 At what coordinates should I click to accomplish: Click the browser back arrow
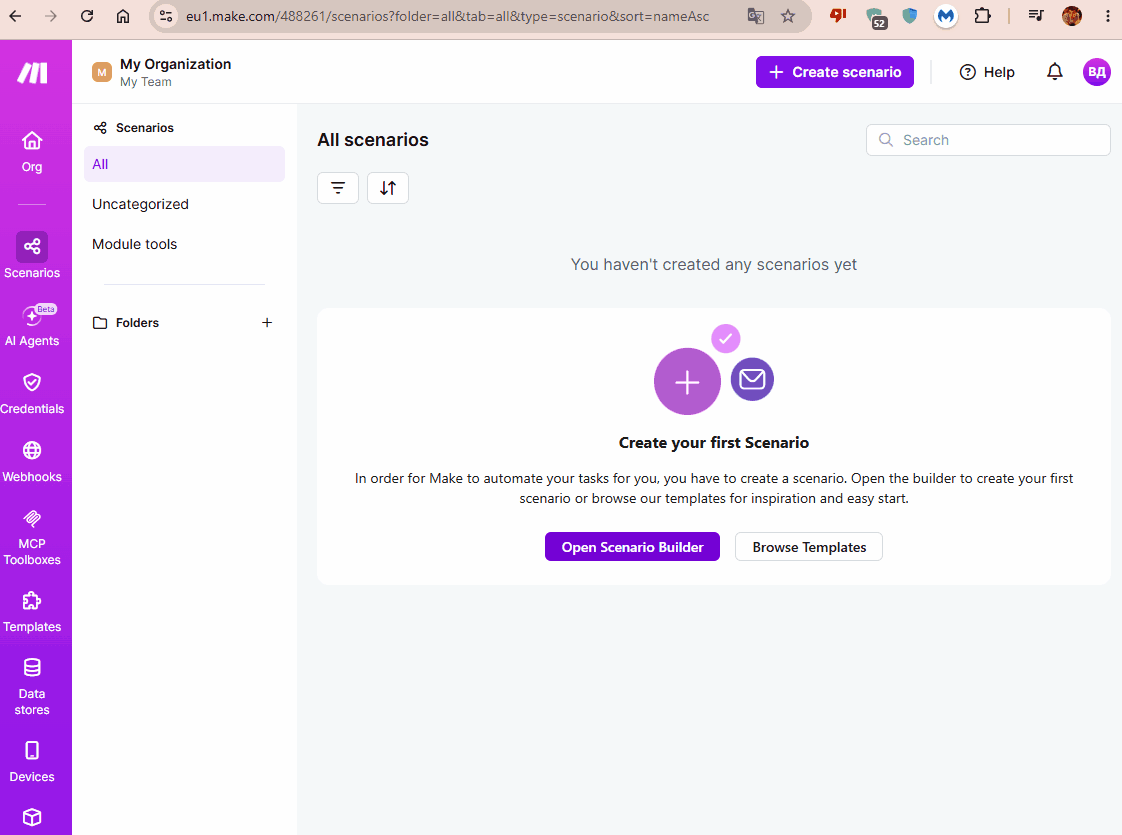[15, 16]
